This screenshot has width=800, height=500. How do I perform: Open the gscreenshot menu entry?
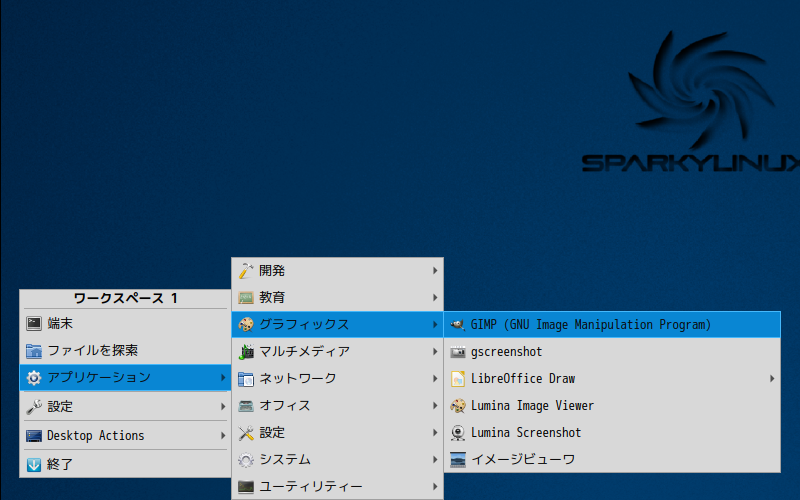612,352
